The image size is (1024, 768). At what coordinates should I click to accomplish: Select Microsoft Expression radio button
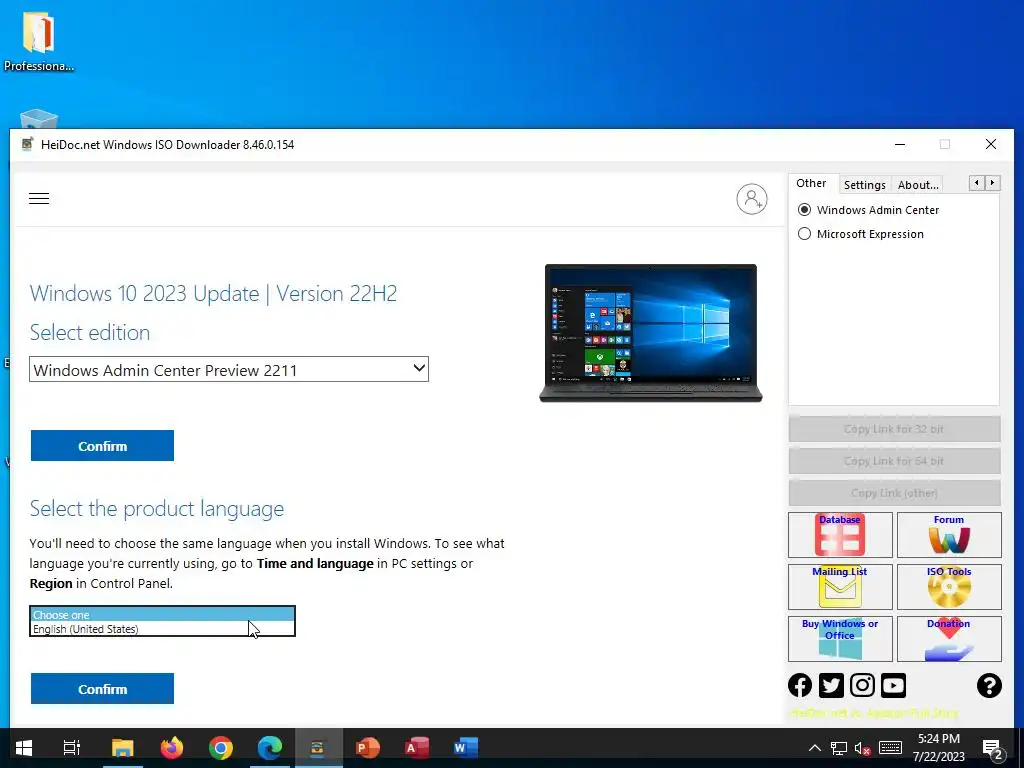805,234
